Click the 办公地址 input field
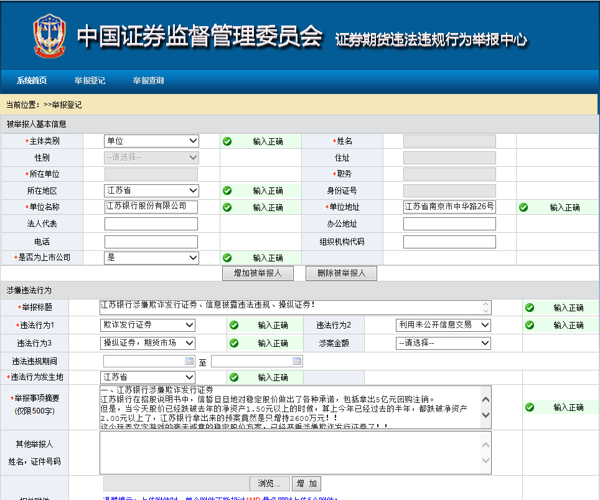Viewport: 600px width, 500px height. coord(449,224)
